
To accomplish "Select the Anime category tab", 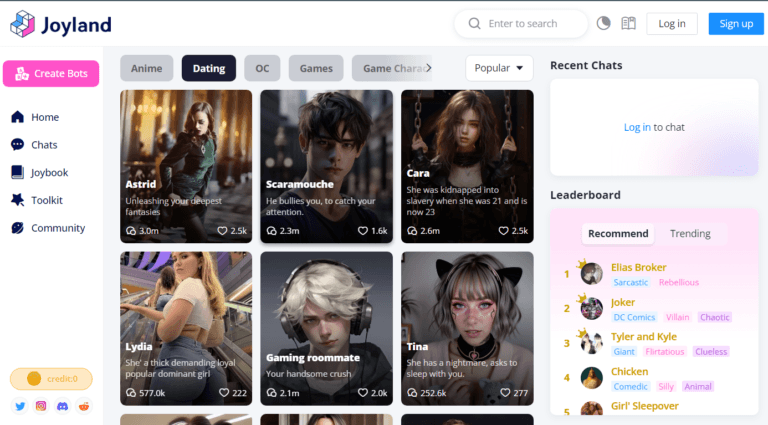I will (146, 68).
